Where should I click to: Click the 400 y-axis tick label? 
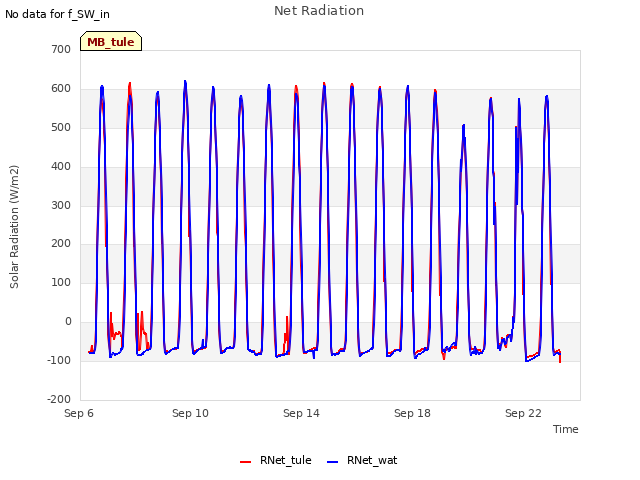point(61,167)
